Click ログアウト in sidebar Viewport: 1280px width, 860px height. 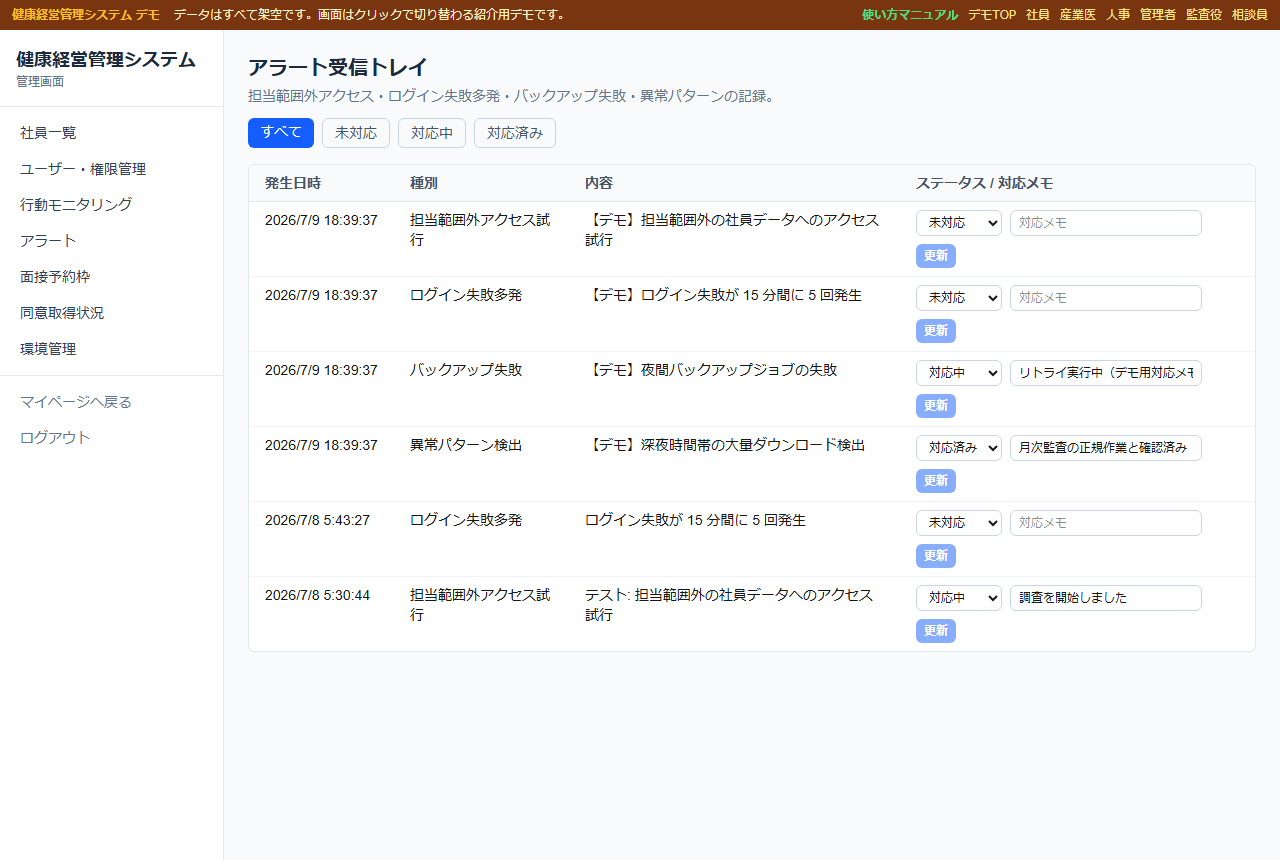pyautogui.click(x=111, y=438)
